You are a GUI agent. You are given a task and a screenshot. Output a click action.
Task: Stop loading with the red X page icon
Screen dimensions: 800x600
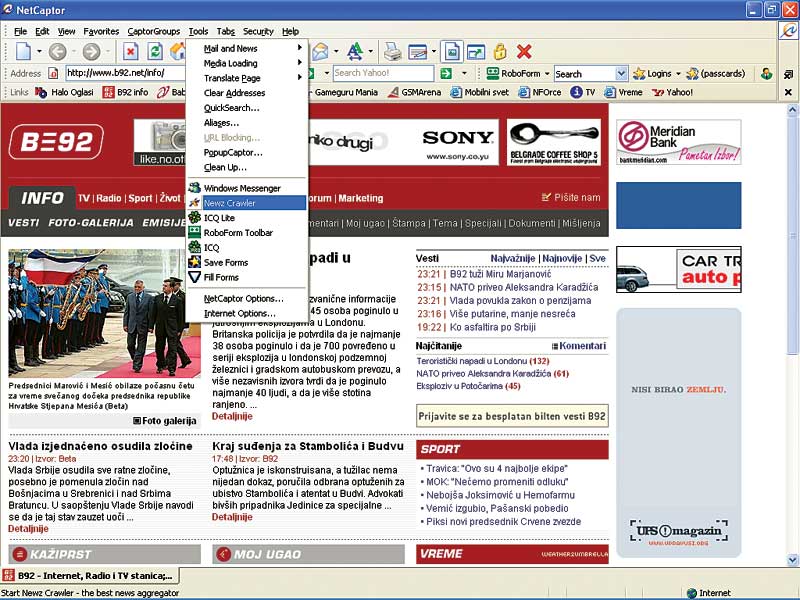(131, 52)
